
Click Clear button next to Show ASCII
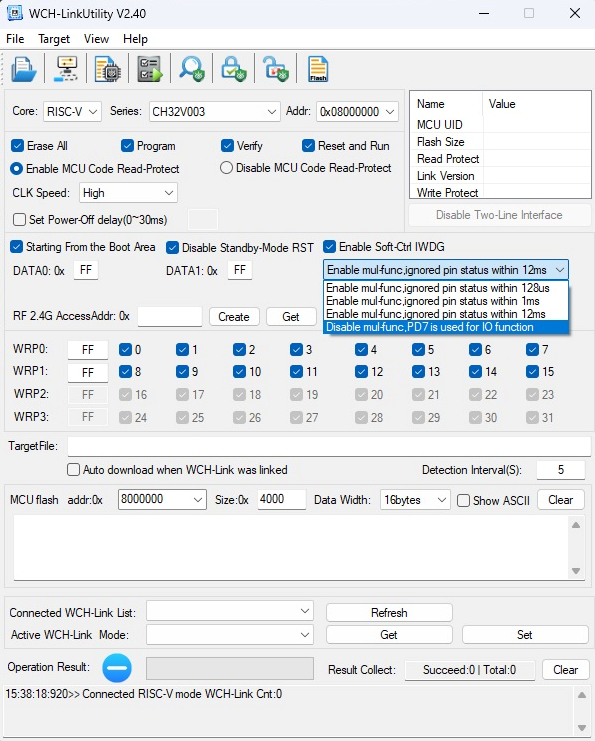561,500
